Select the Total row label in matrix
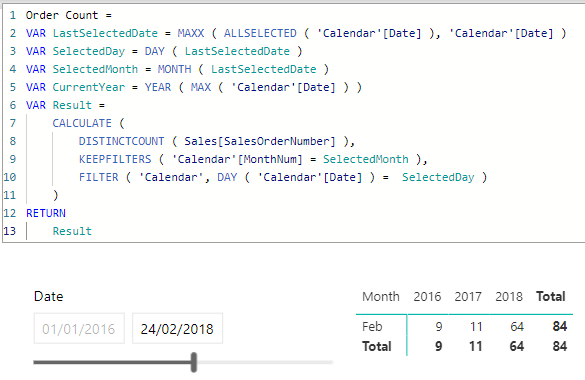Viewport: 585px width, 380px height. point(376,346)
